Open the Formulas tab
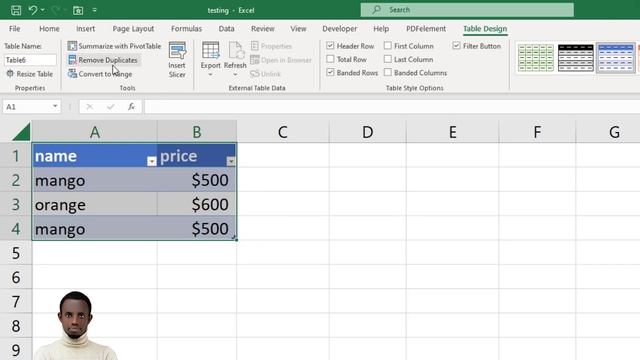Viewport: 640px width, 360px height. point(186,29)
